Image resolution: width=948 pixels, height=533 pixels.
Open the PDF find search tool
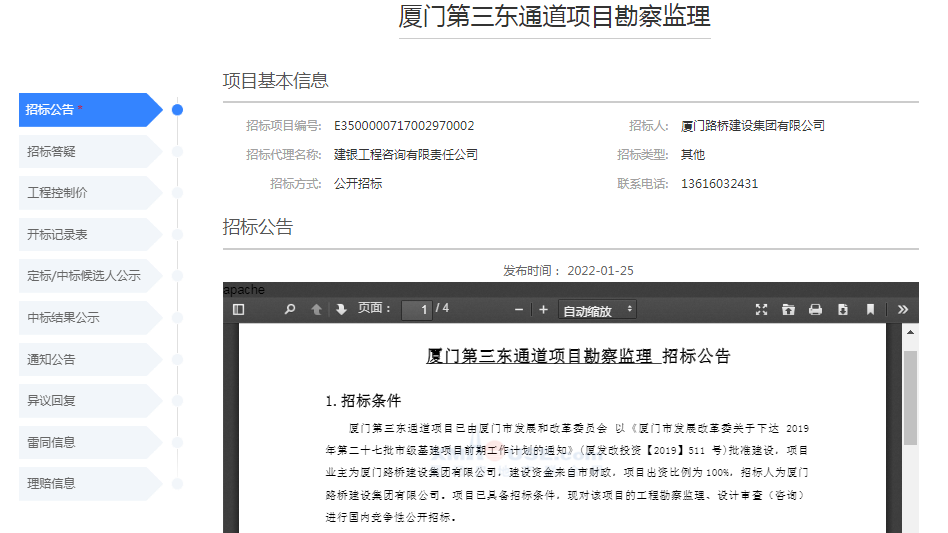click(x=290, y=310)
